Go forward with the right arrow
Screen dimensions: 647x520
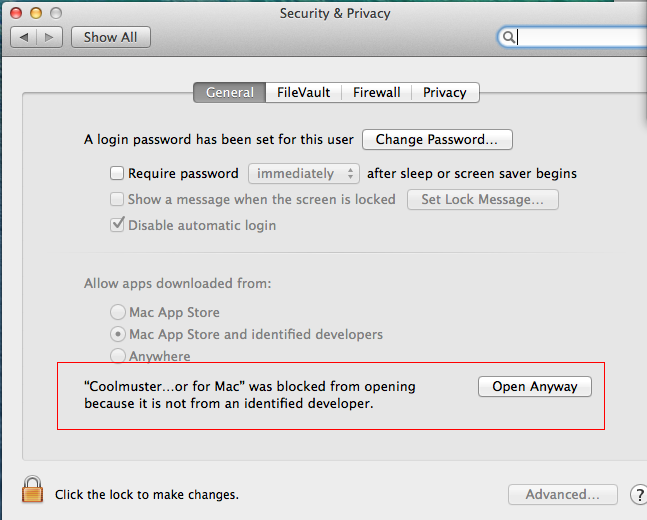click(x=50, y=38)
